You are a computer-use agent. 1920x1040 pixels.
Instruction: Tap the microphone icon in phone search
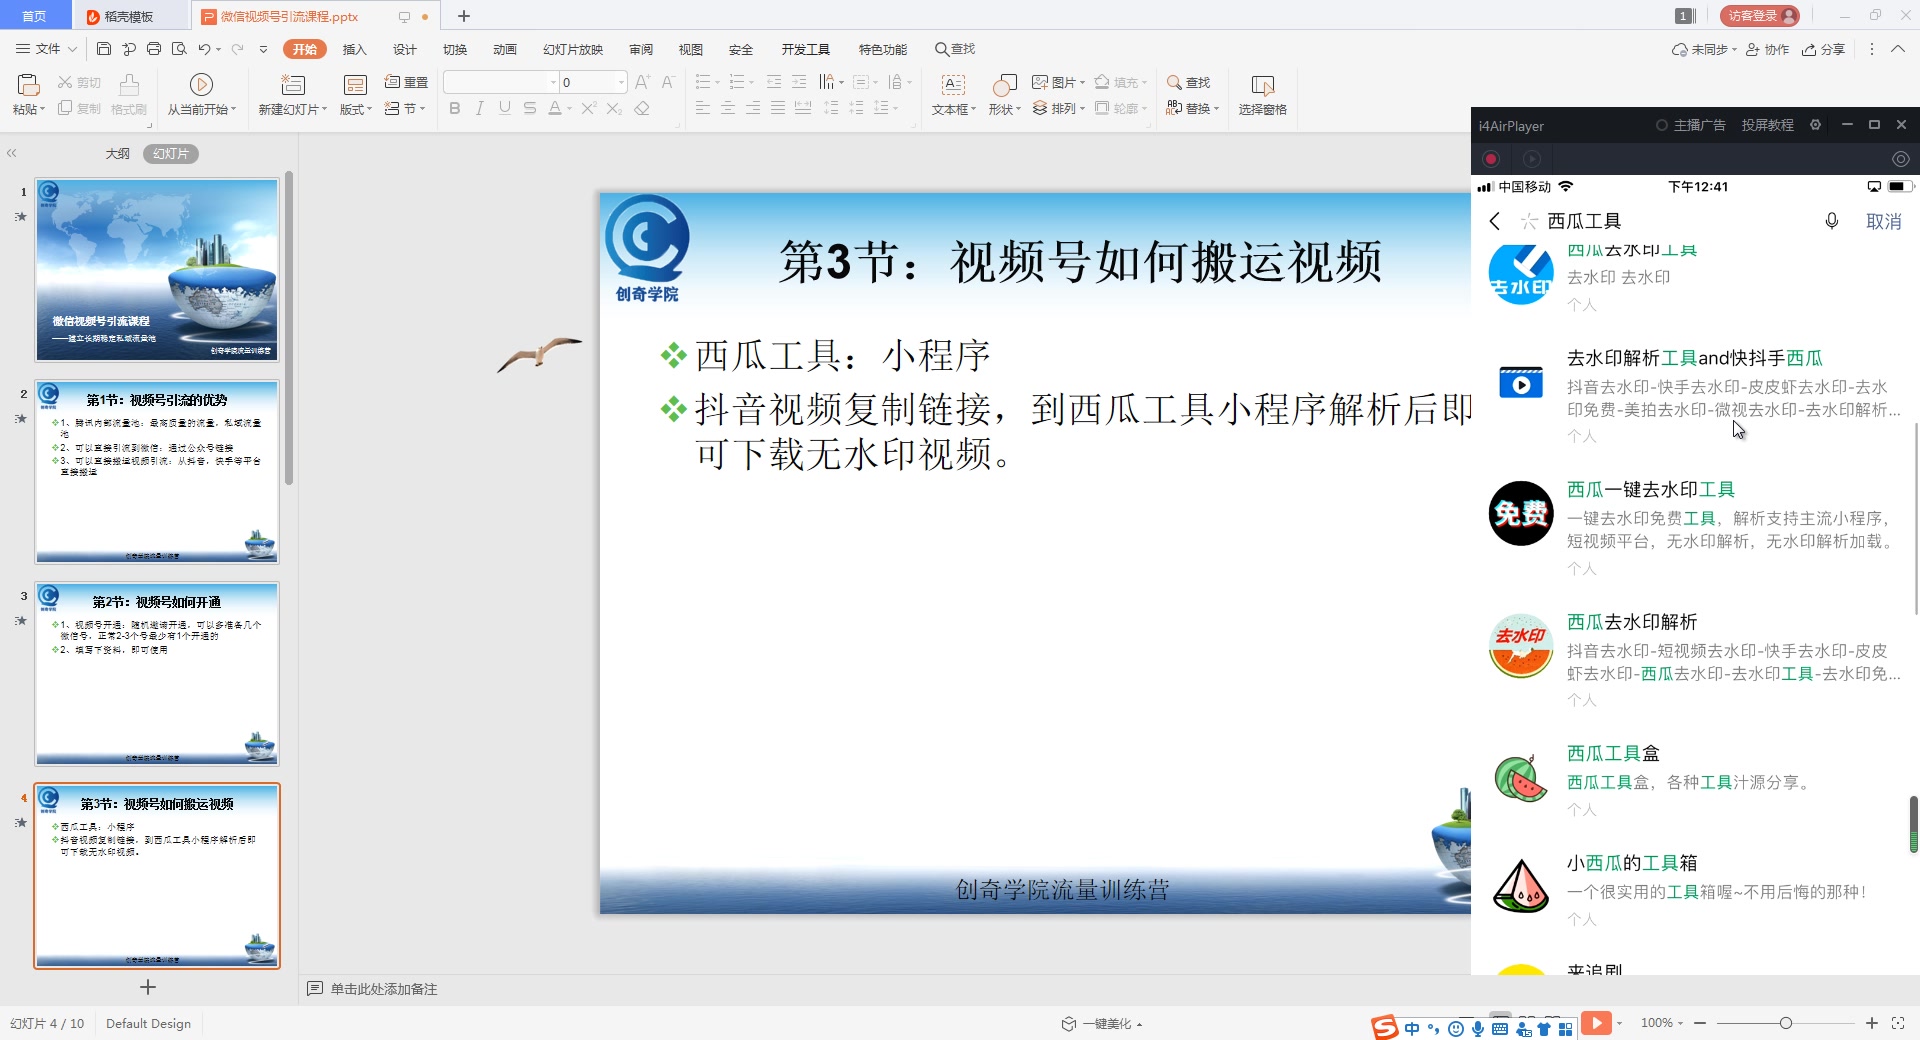pyautogui.click(x=1832, y=221)
